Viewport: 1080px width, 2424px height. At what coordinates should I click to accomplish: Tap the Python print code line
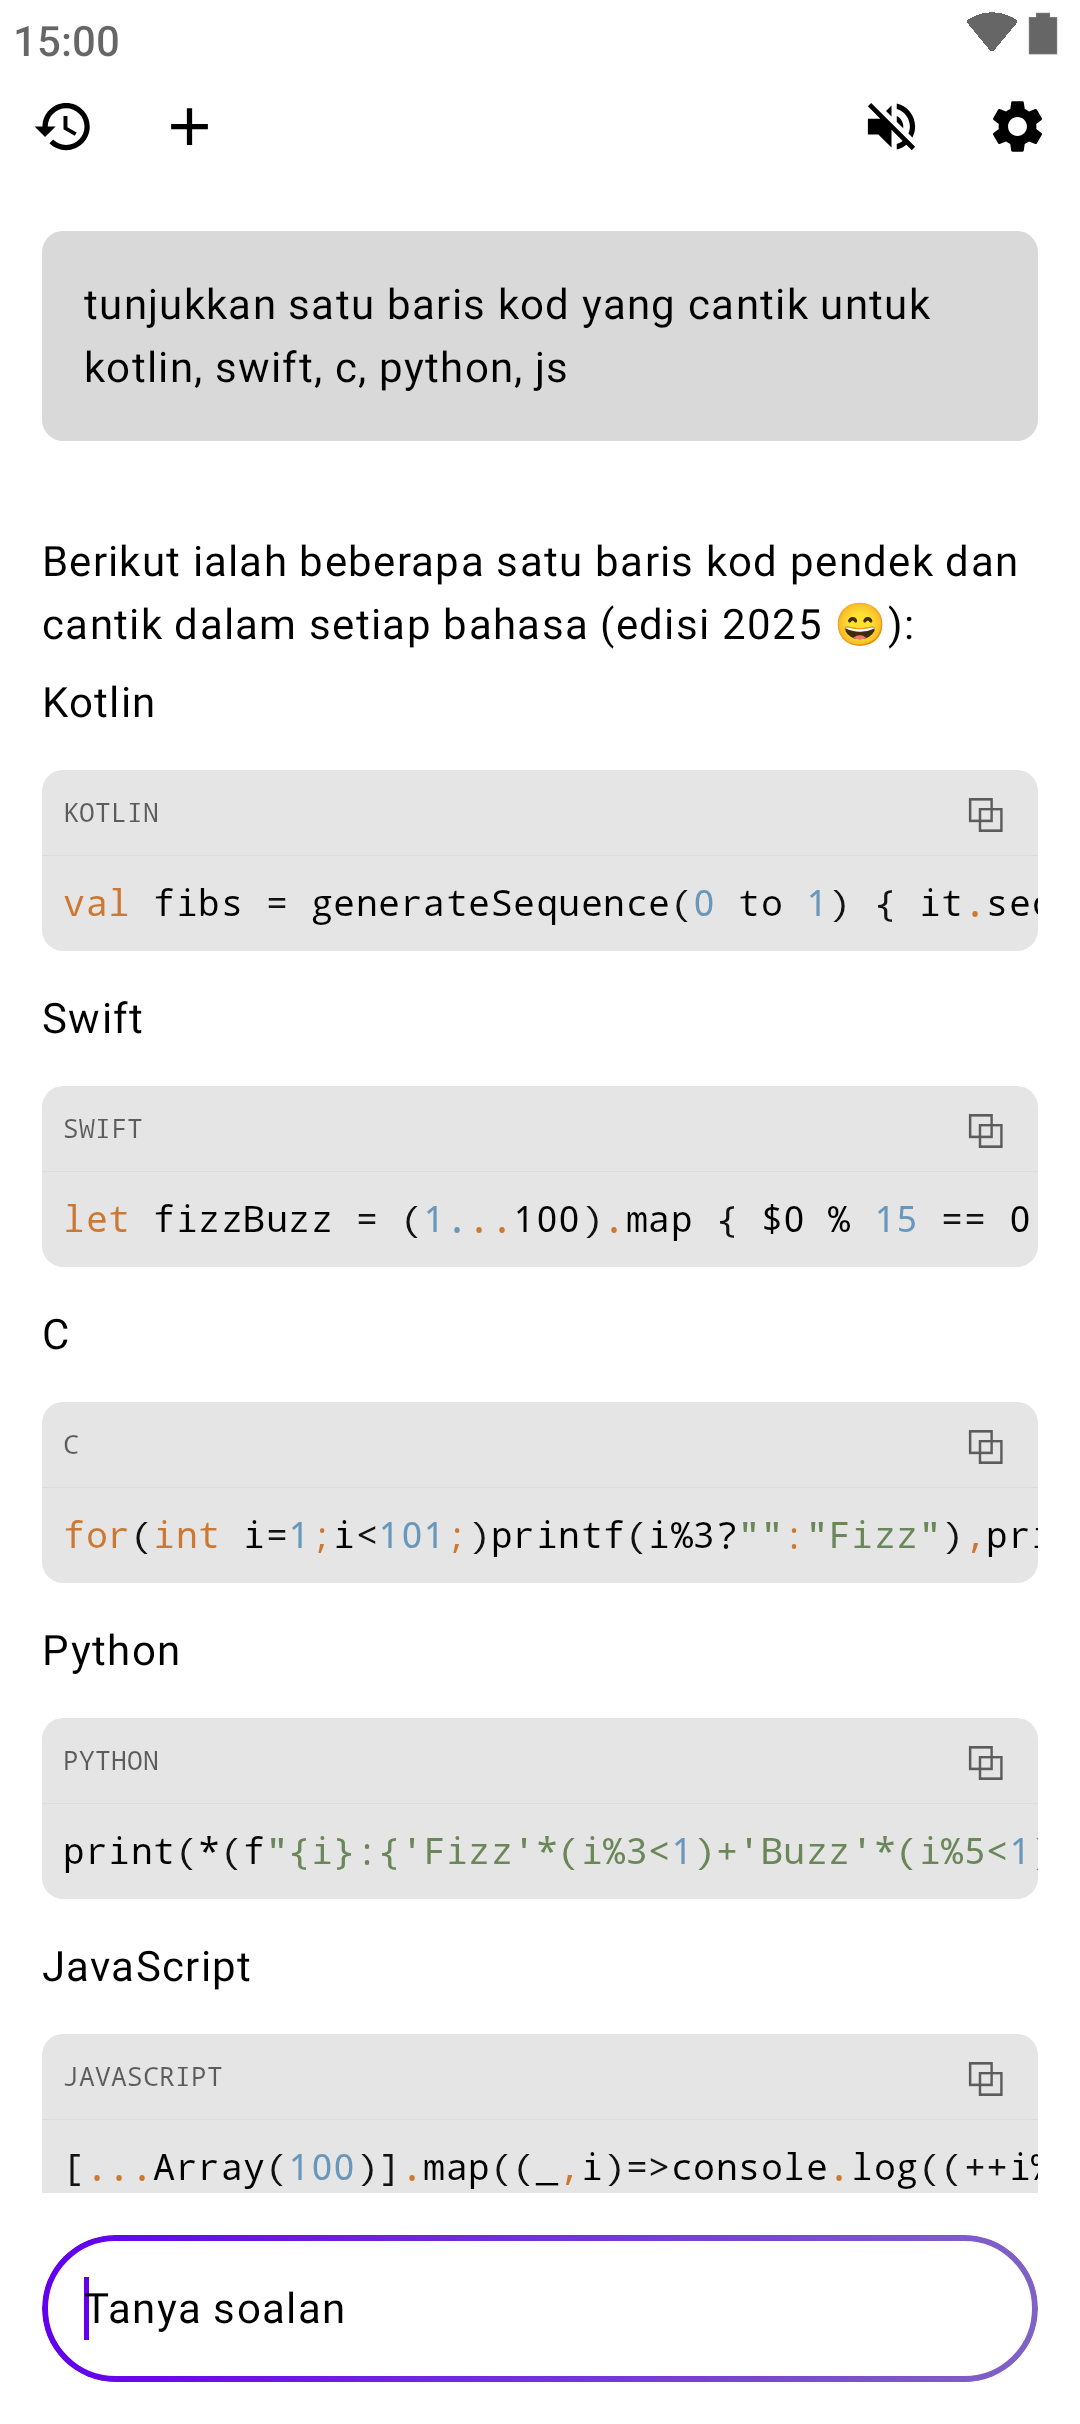click(540, 1852)
